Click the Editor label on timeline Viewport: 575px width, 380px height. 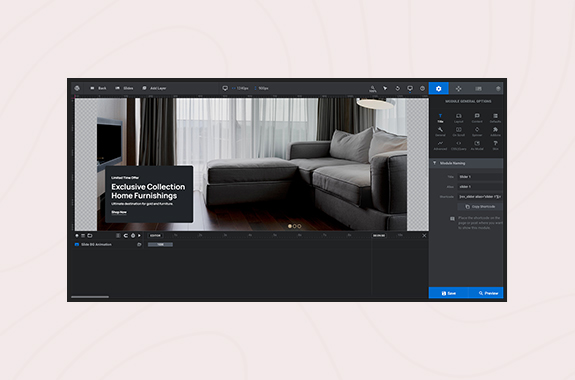click(x=155, y=236)
